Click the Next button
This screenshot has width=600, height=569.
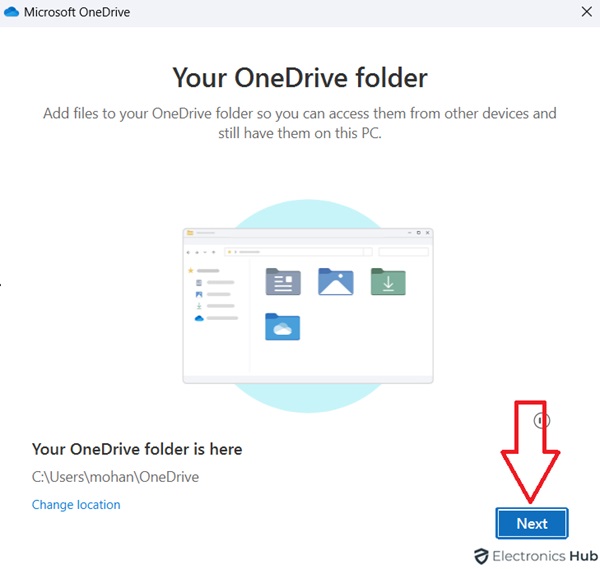[532, 523]
